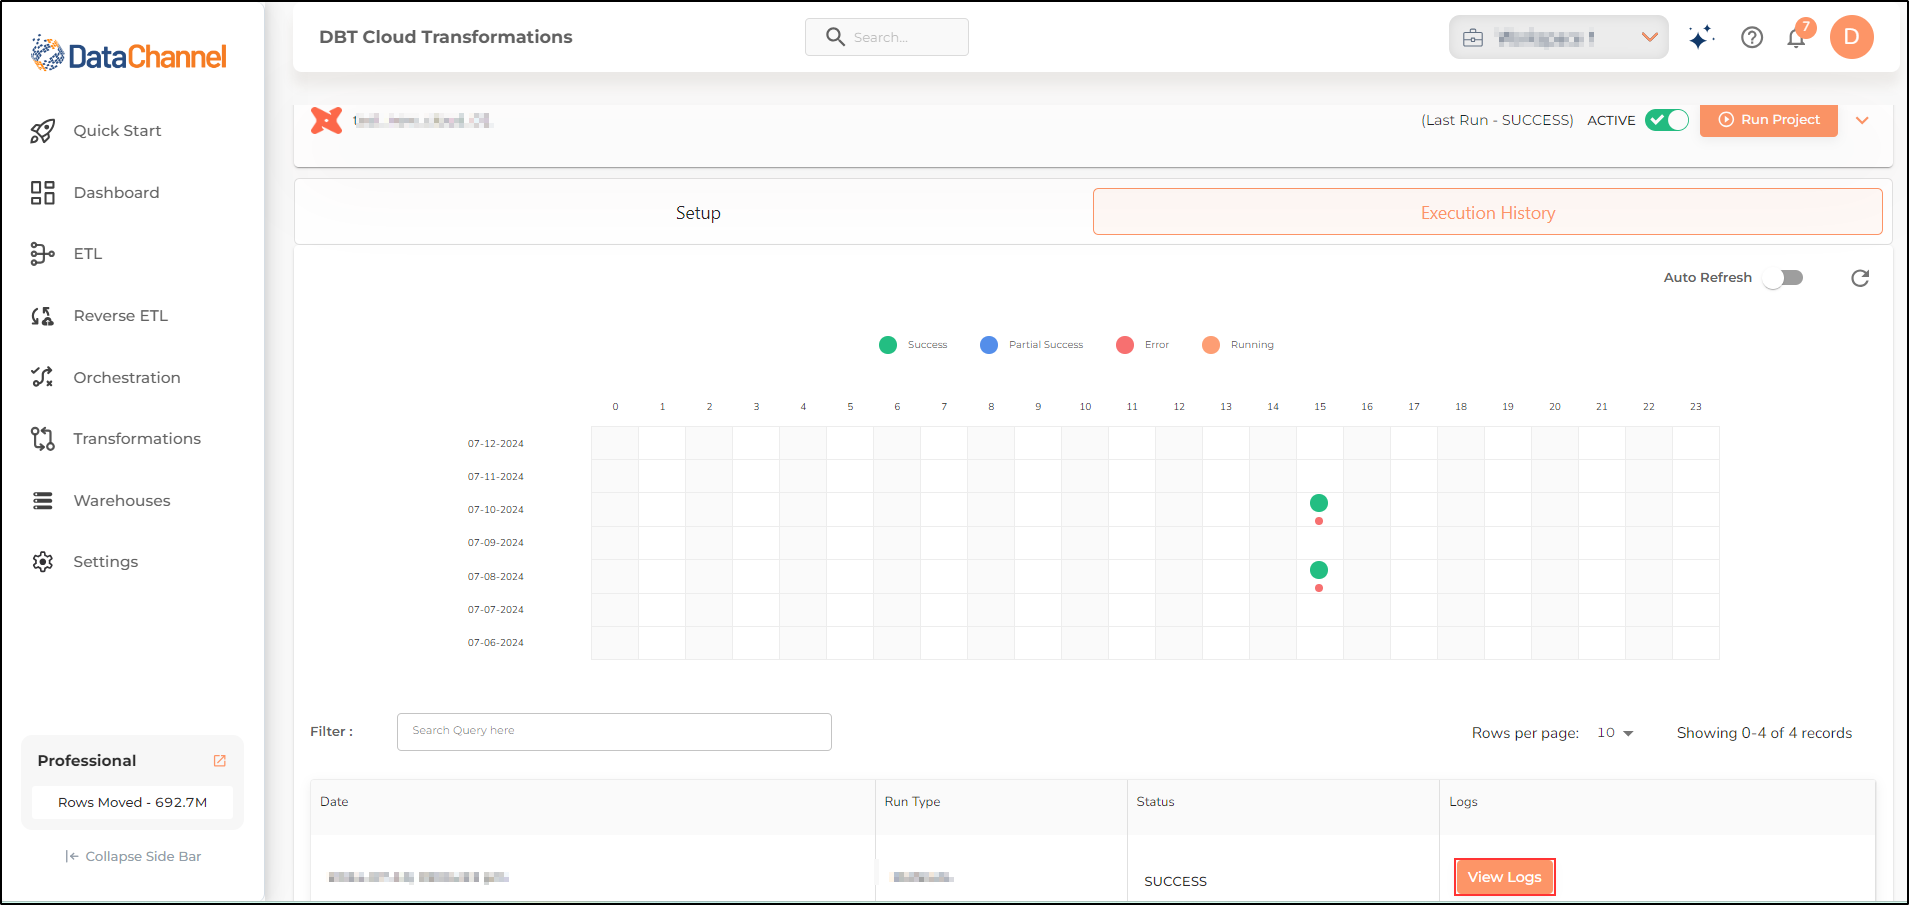Click the Transformations icon
The width and height of the screenshot is (1909, 905).
42,439
